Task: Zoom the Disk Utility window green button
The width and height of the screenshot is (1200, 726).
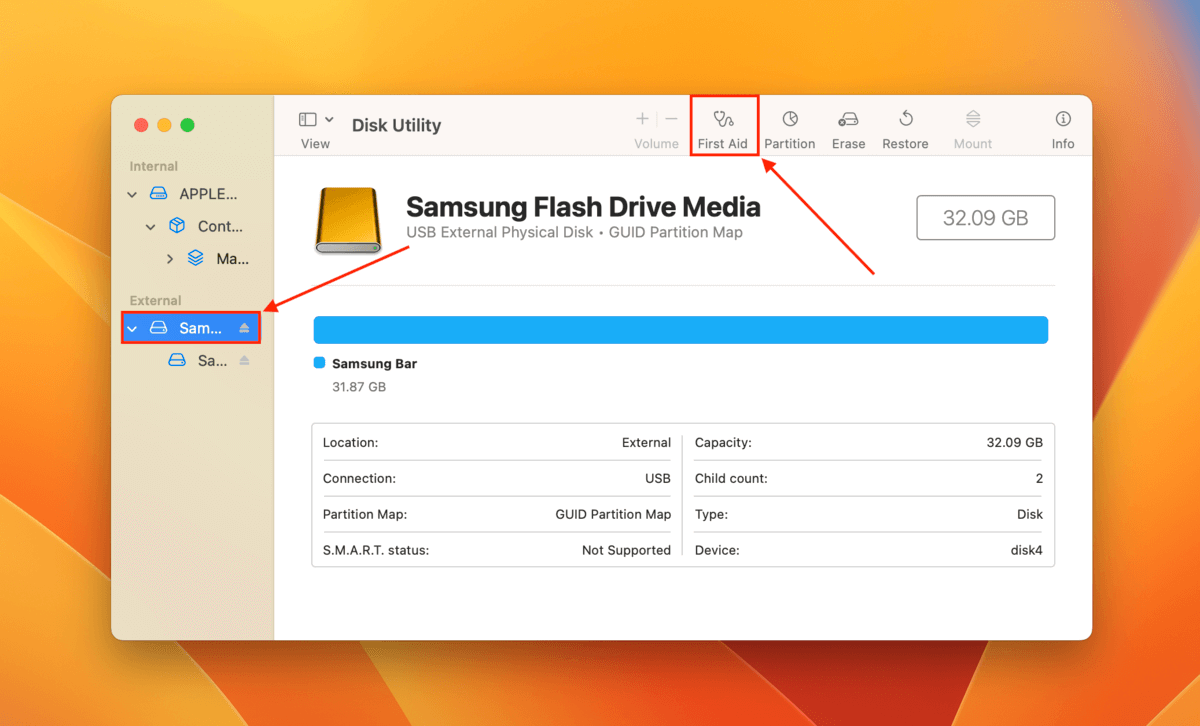Action: (x=187, y=125)
